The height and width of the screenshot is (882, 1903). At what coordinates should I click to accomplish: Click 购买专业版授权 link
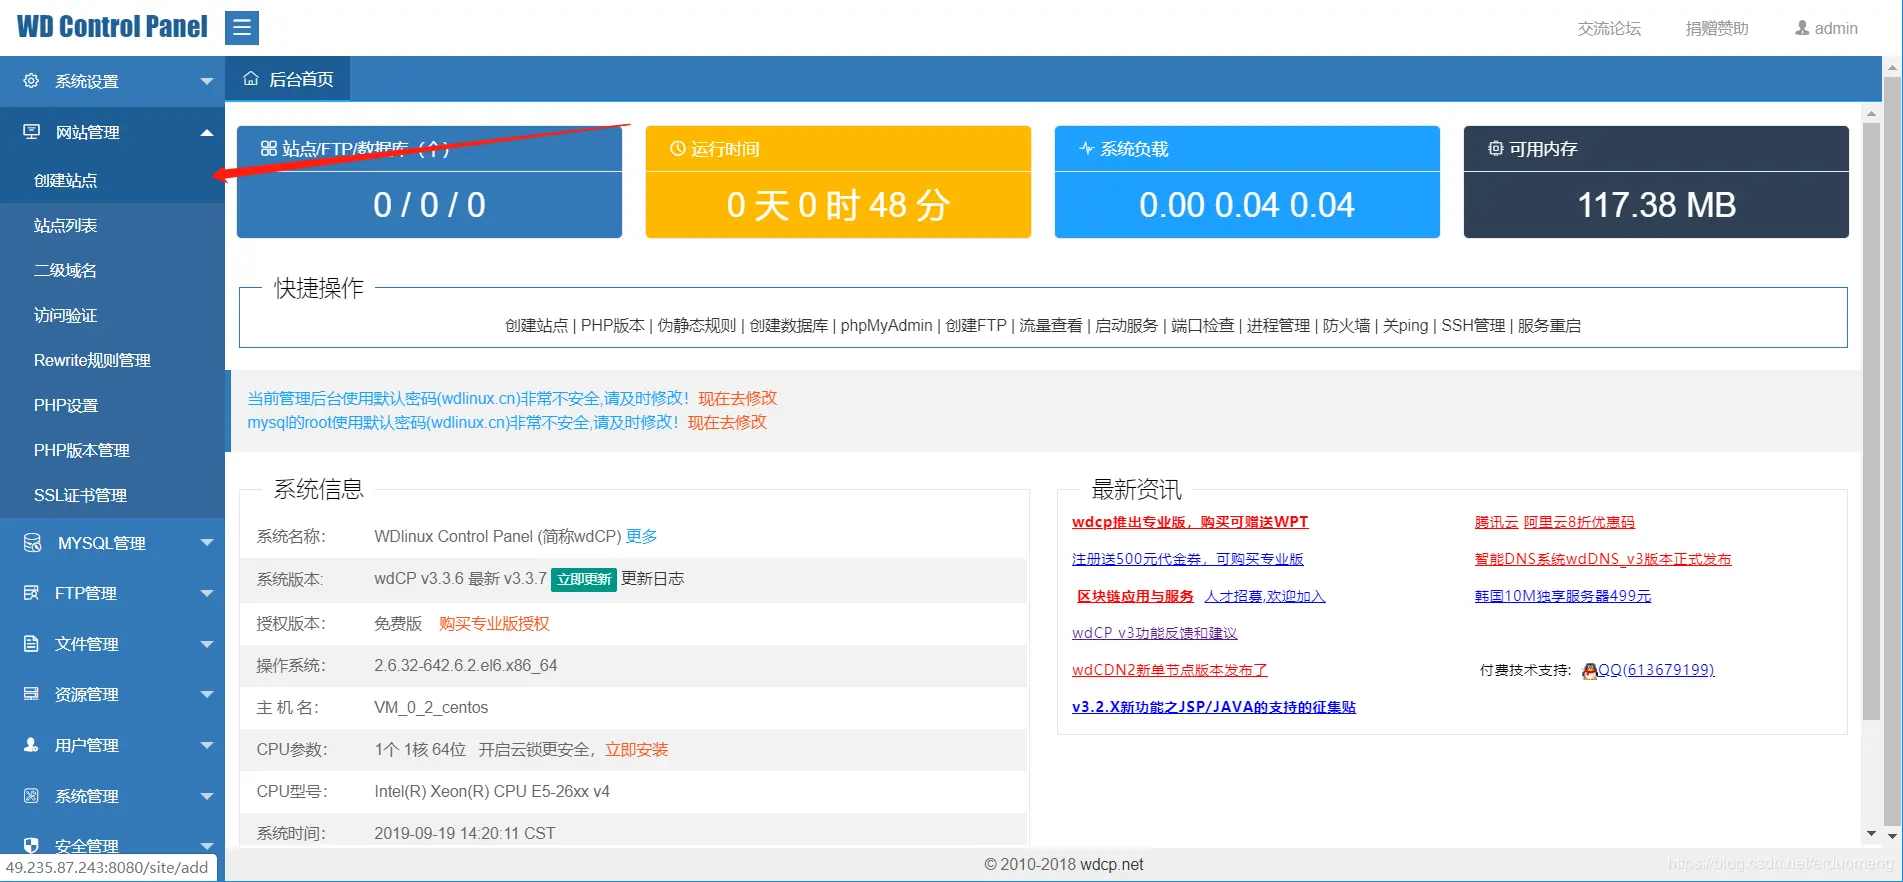click(494, 623)
